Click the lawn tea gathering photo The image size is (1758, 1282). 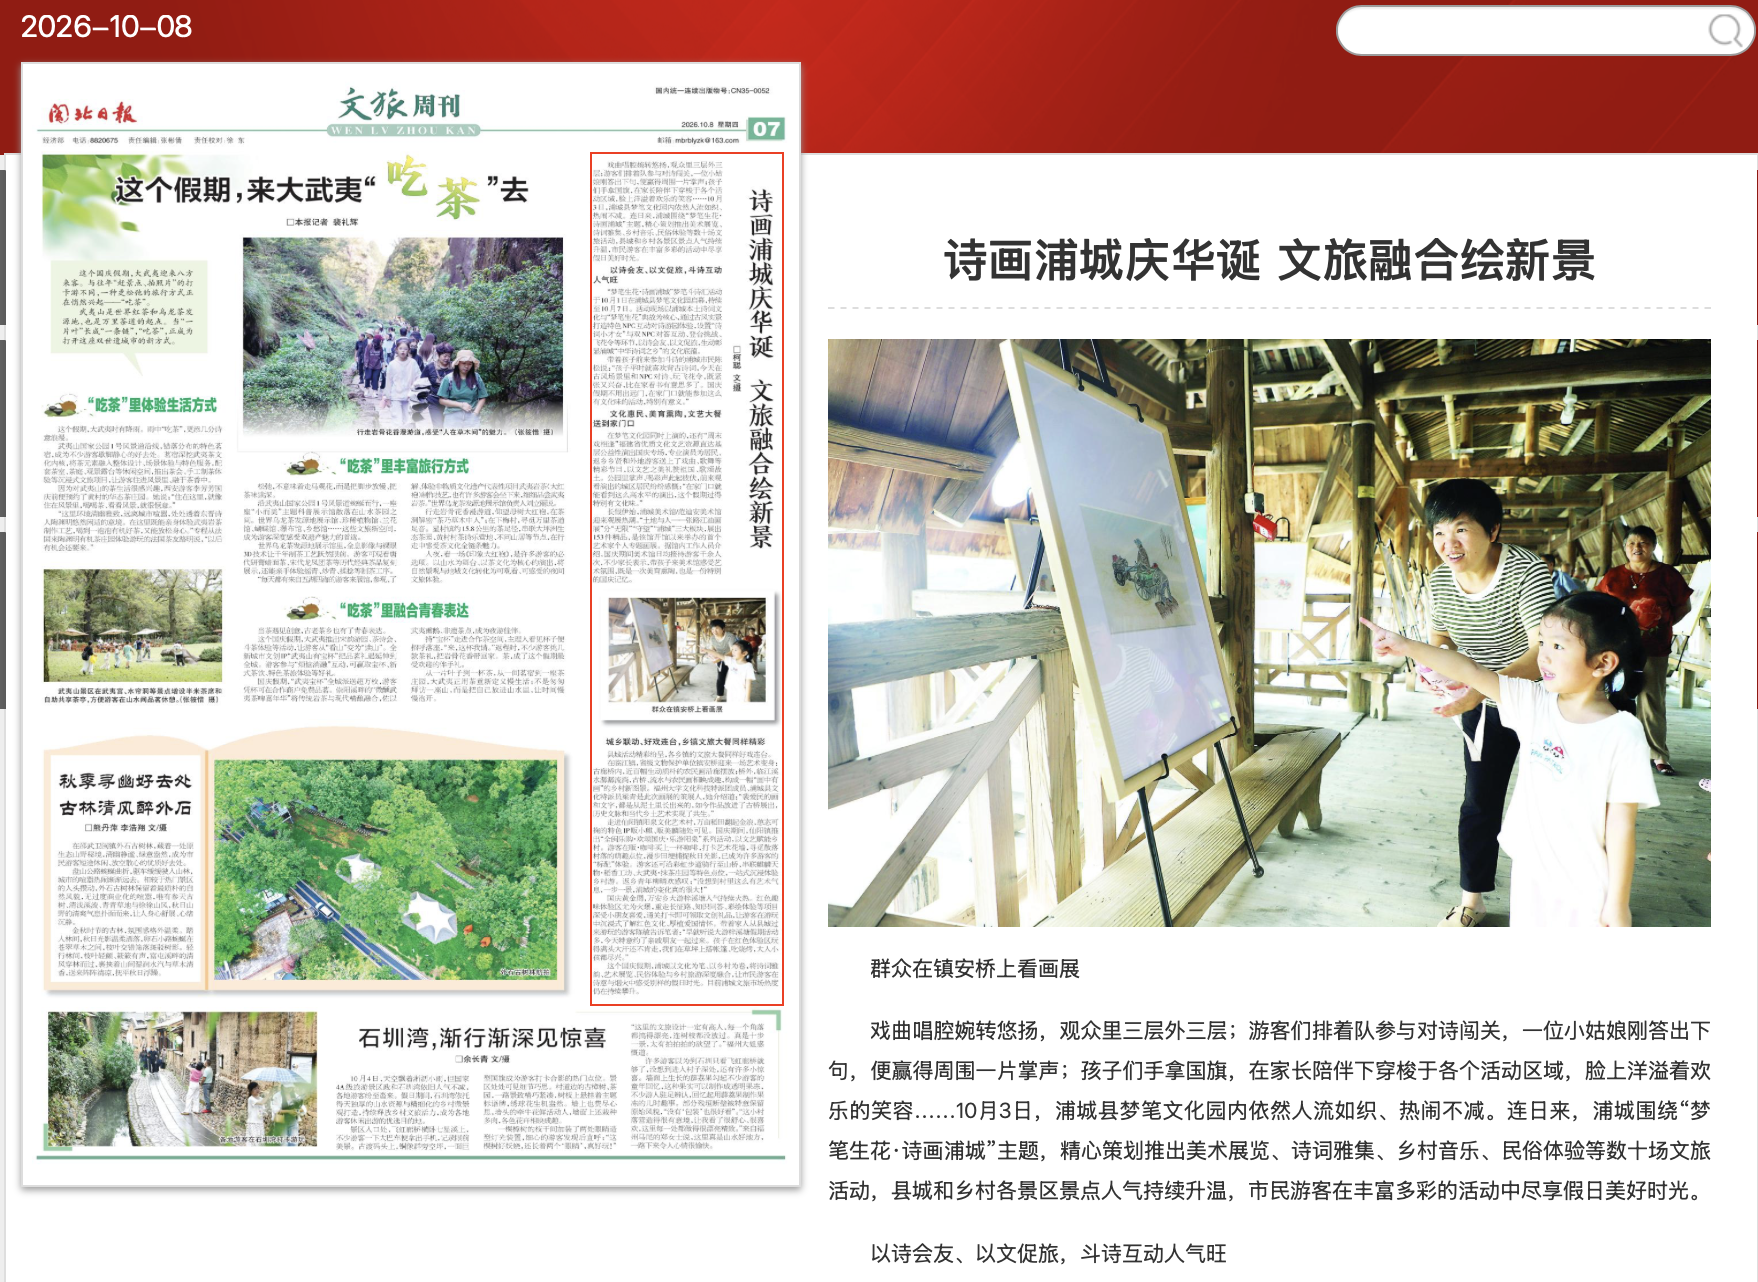click(133, 626)
